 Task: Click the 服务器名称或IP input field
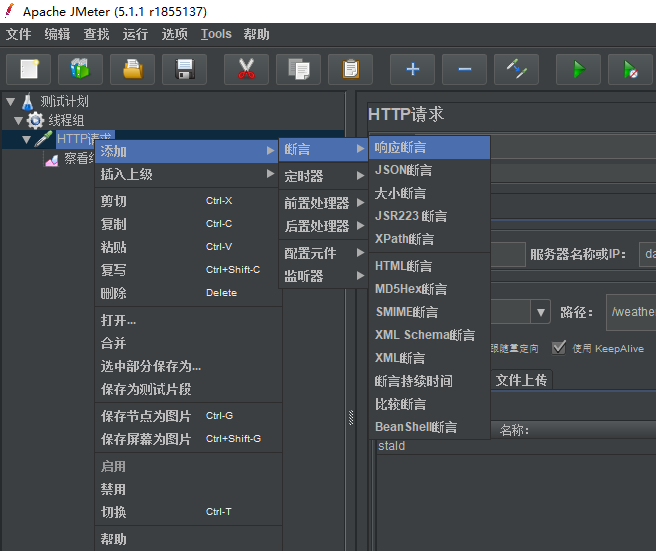tap(648, 254)
